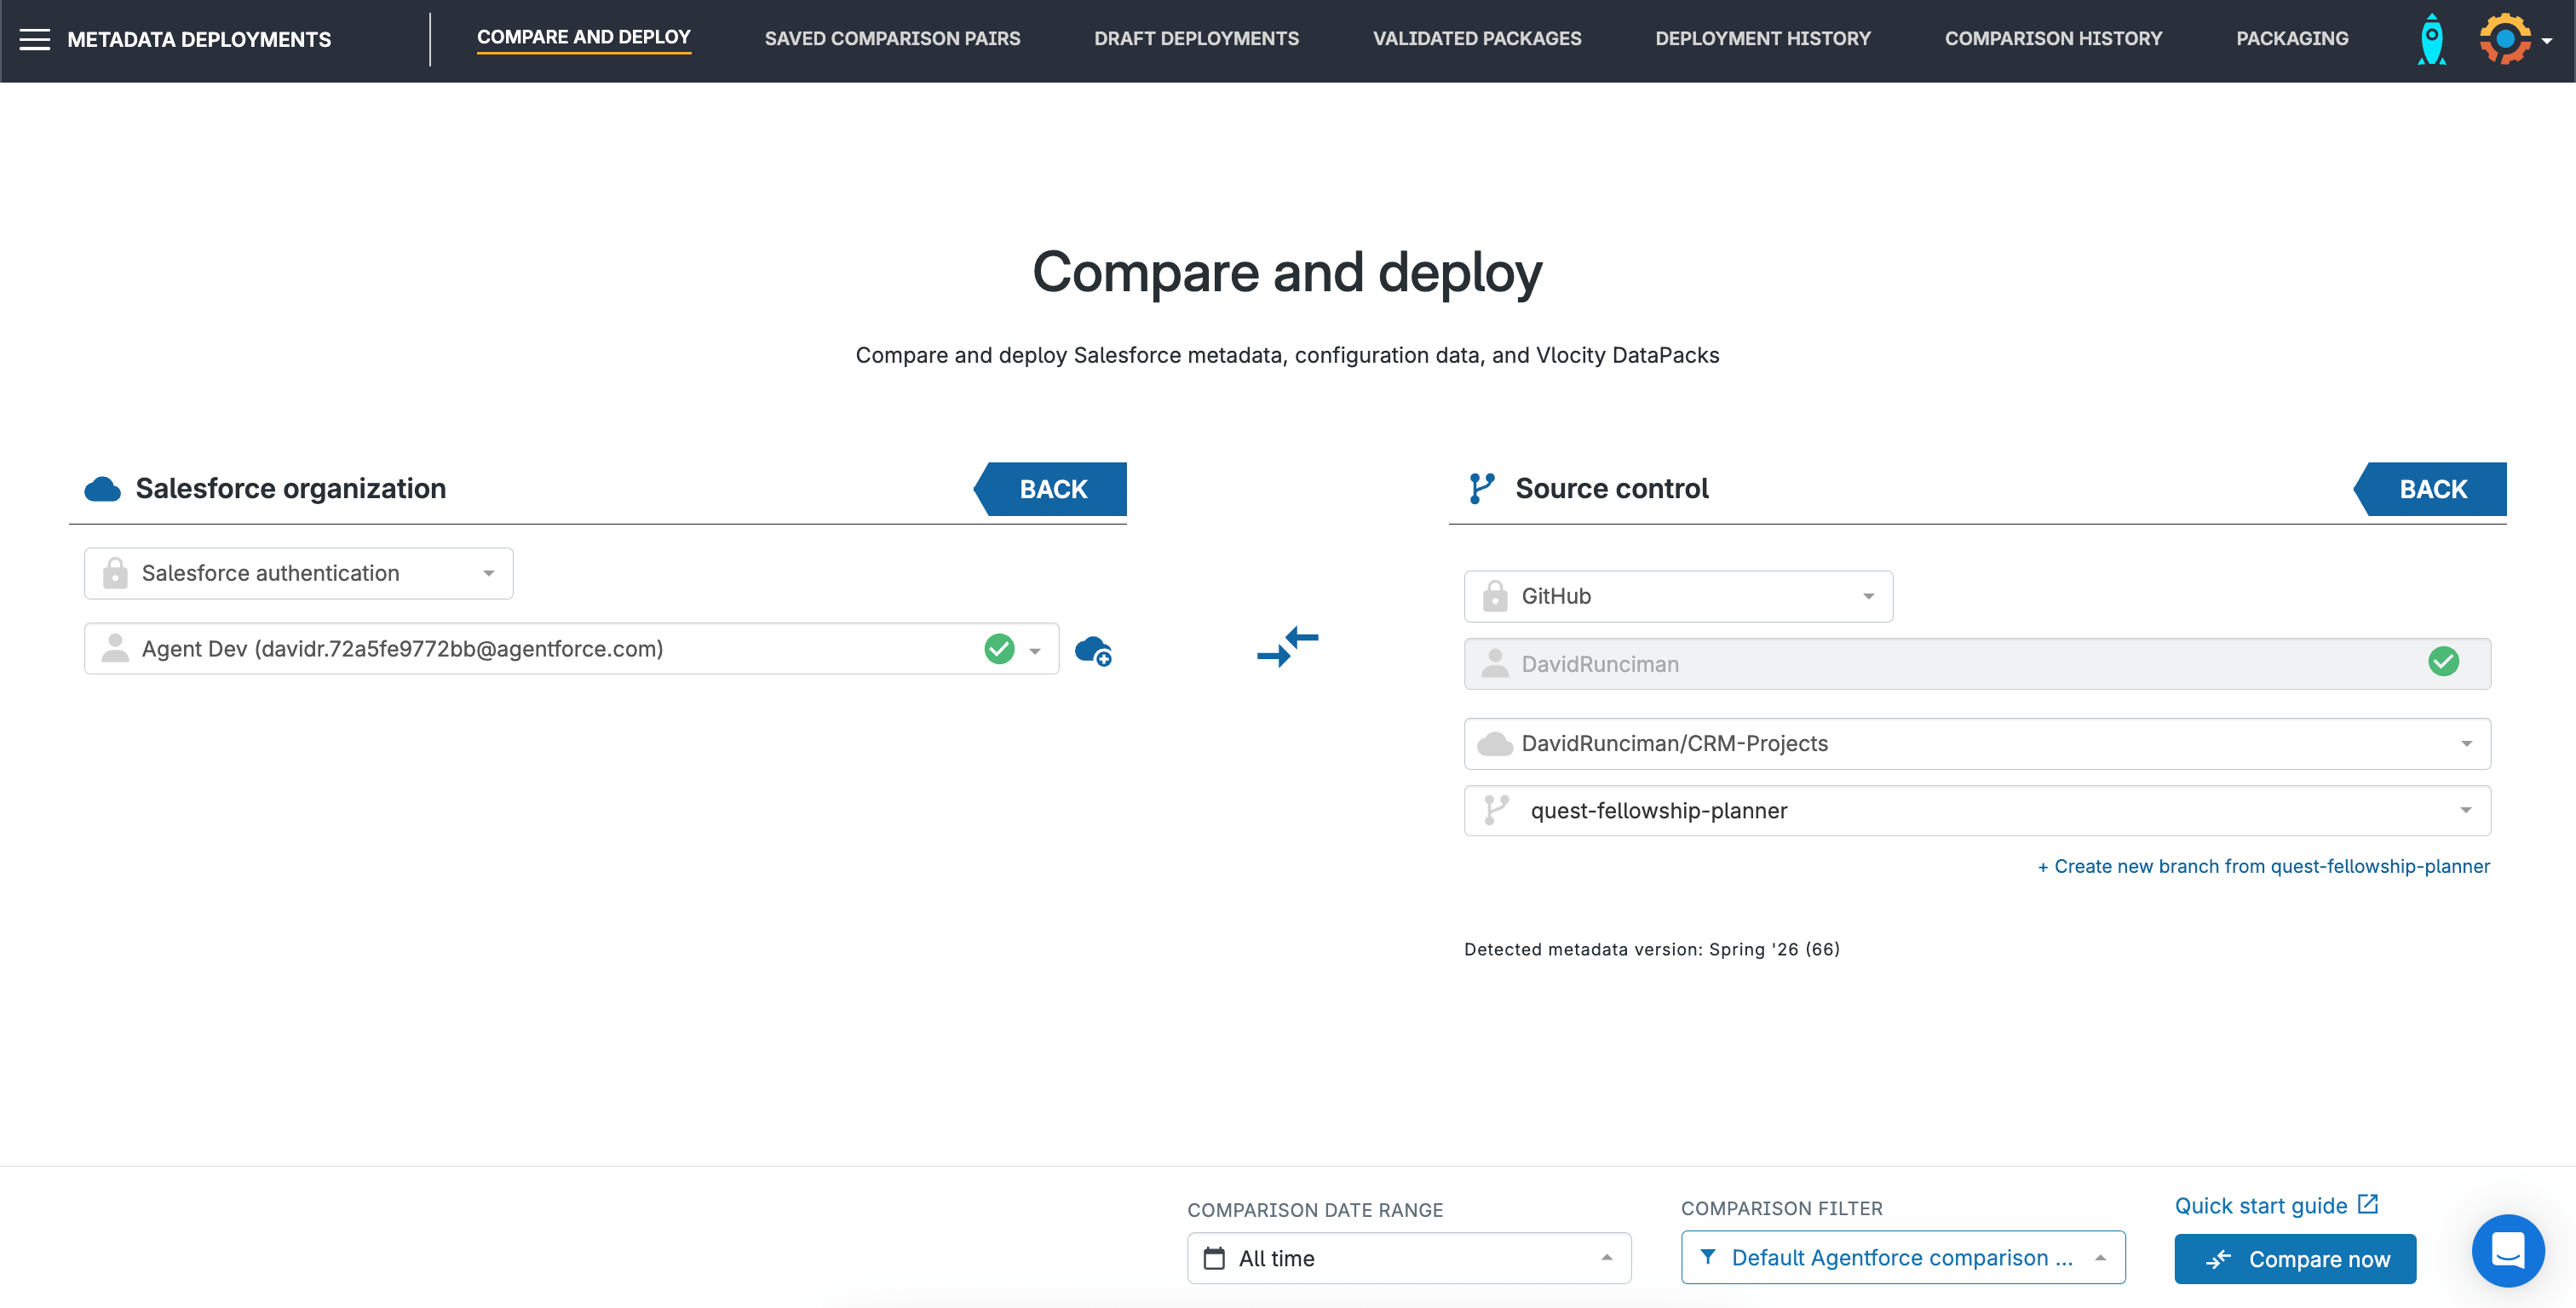
Task: Click the green checkmark on DavidRunciman account
Action: pyautogui.click(x=2444, y=662)
